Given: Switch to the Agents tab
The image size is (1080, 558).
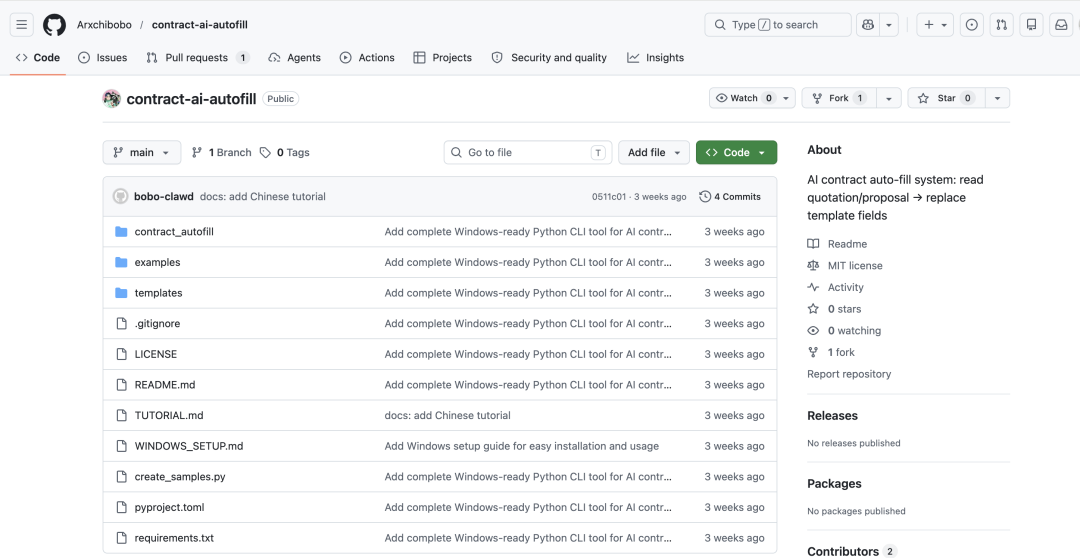Looking at the screenshot, I should pyautogui.click(x=295, y=58).
